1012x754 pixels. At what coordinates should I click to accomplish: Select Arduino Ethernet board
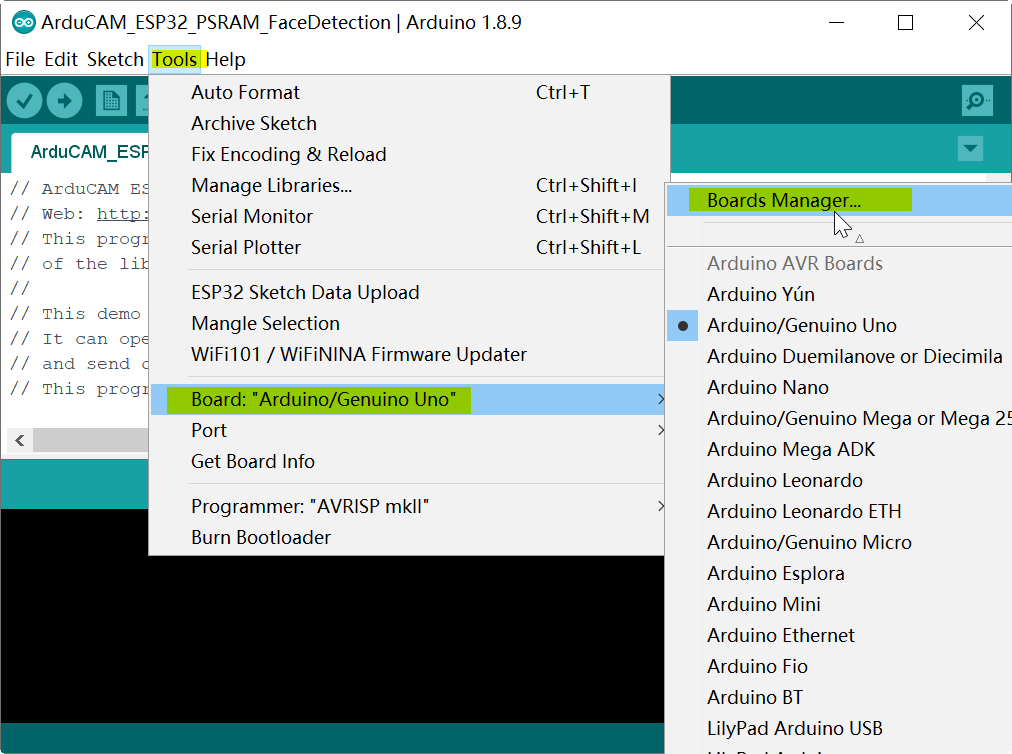coord(839,635)
